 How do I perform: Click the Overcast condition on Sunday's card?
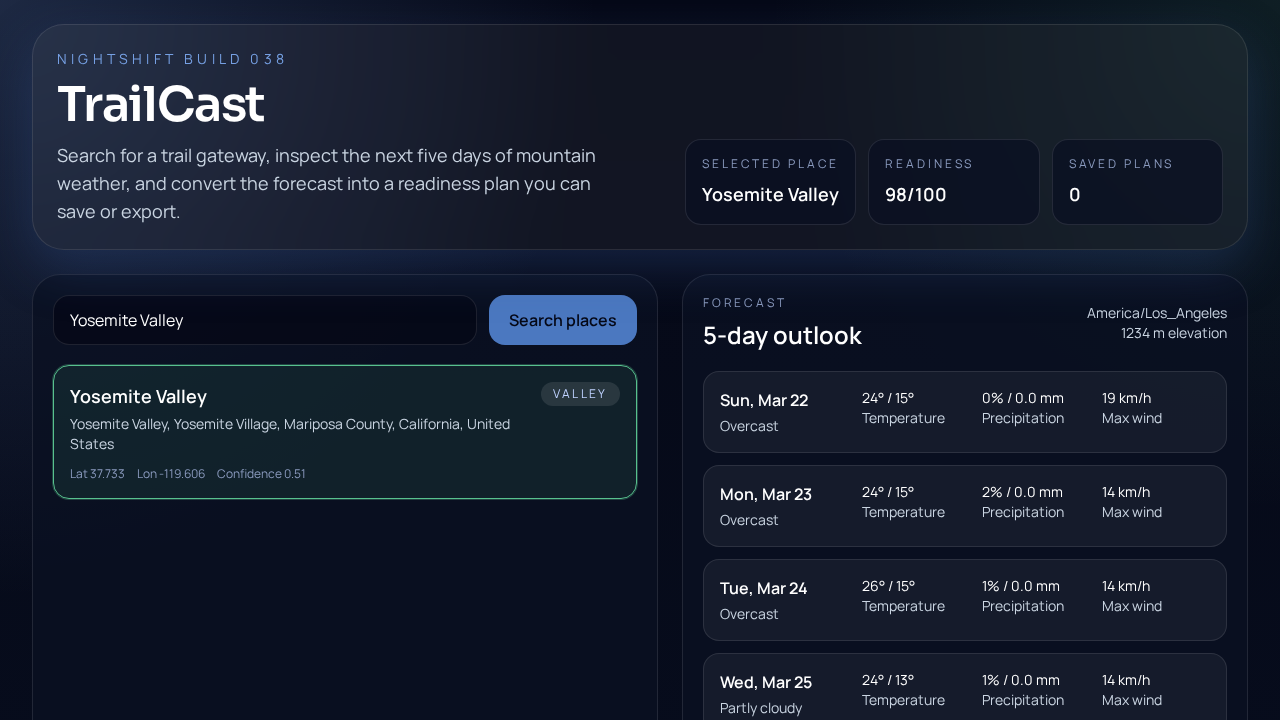point(748,426)
